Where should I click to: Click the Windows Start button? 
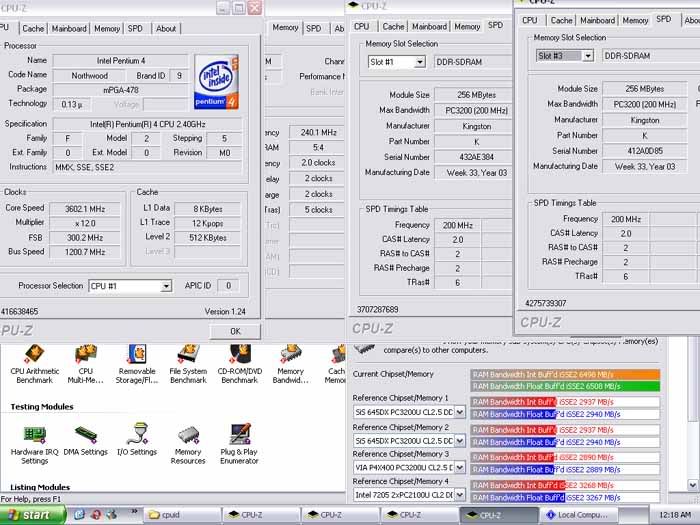pyautogui.click(x=33, y=515)
